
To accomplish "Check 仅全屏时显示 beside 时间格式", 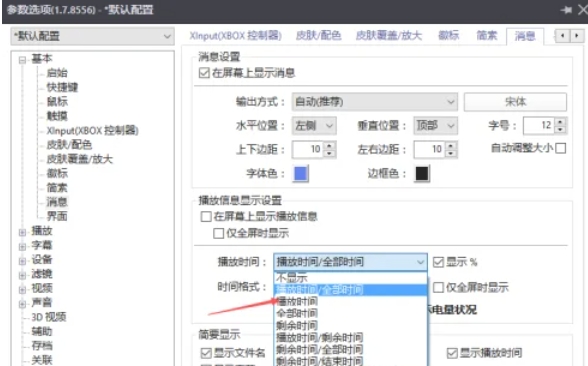I will point(438,288).
